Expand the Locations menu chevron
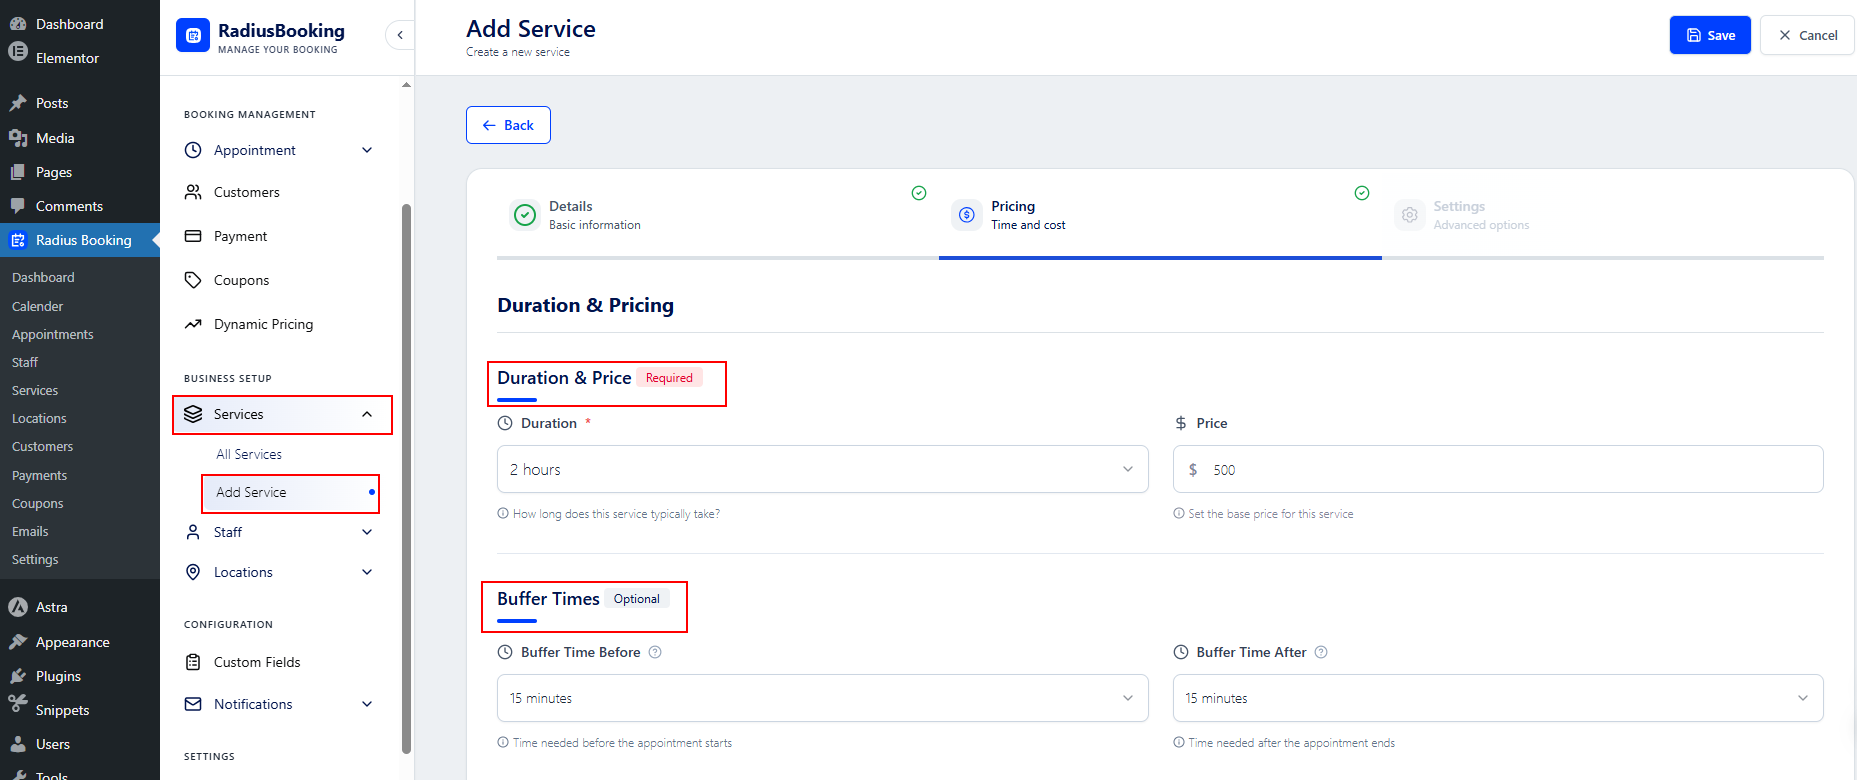 (x=367, y=572)
